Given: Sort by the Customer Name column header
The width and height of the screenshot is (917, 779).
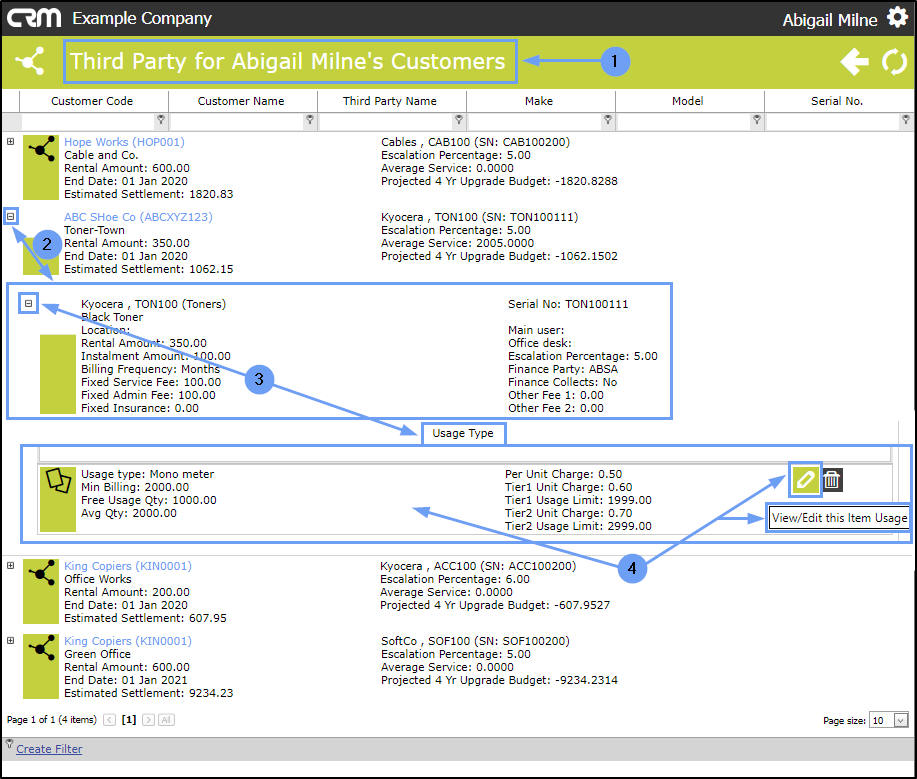Looking at the screenshot, I should (x=241, y=101).
